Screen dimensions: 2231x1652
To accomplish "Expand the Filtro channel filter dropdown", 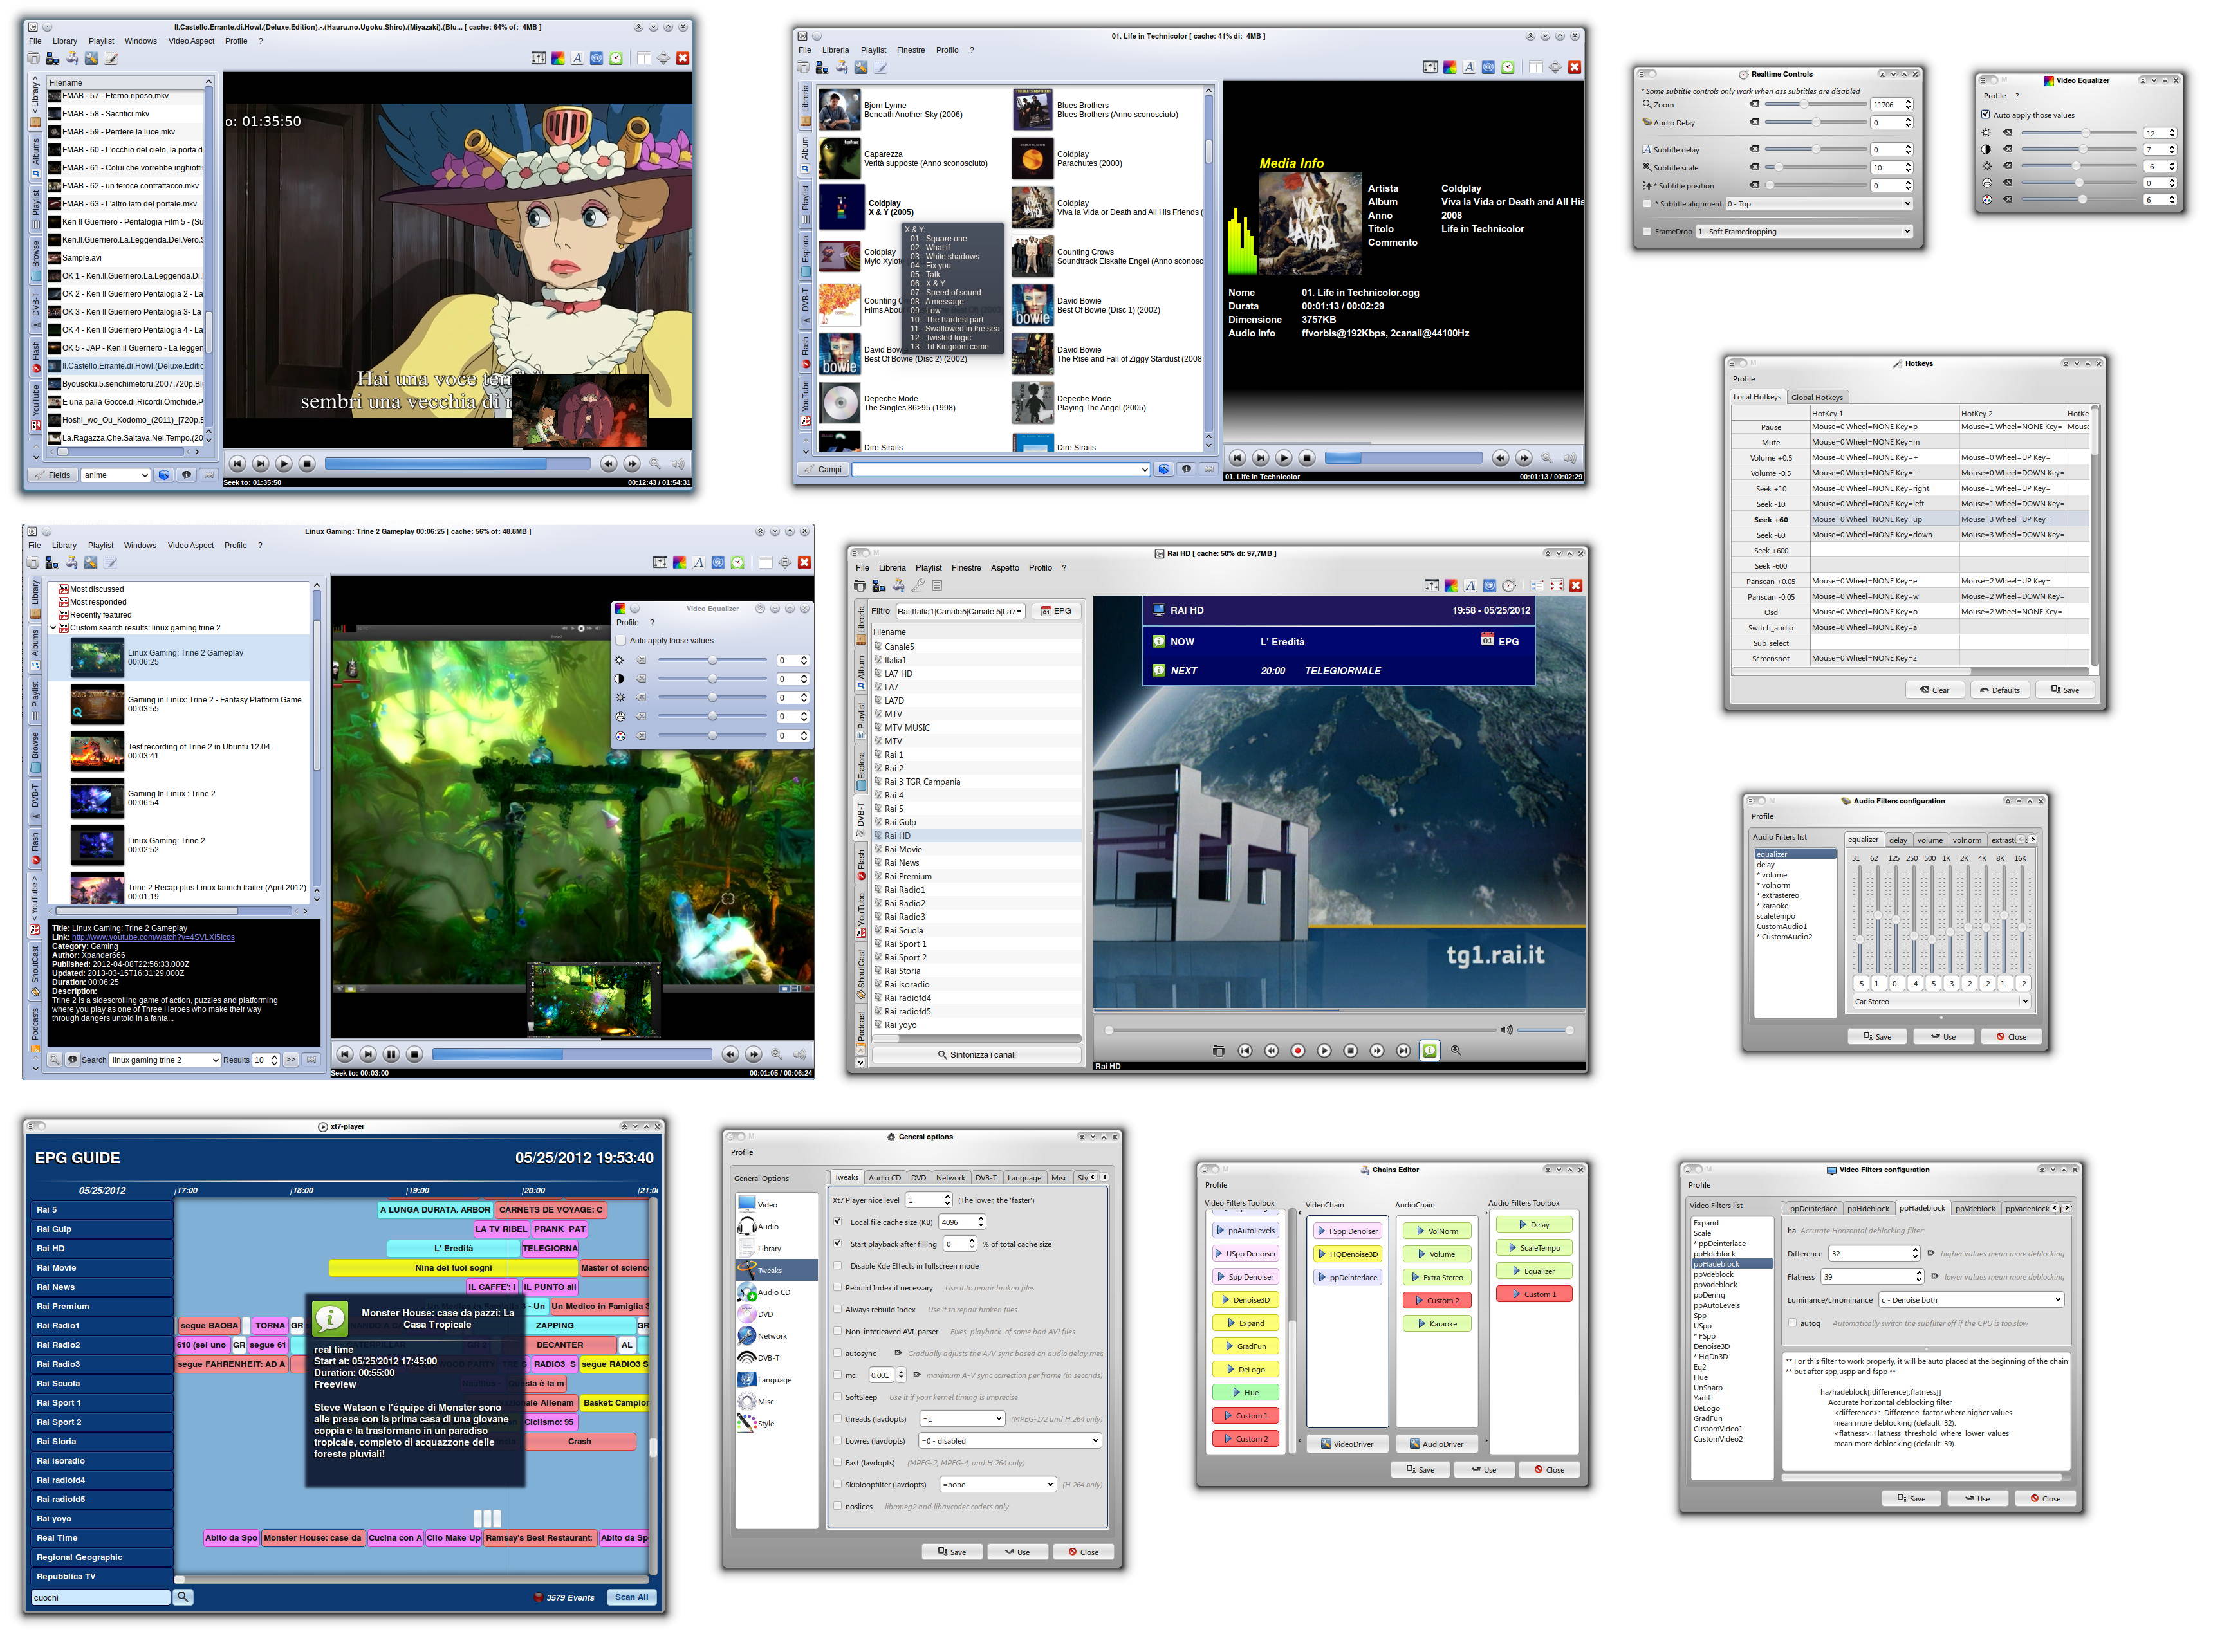I will tap(1016, 611).
